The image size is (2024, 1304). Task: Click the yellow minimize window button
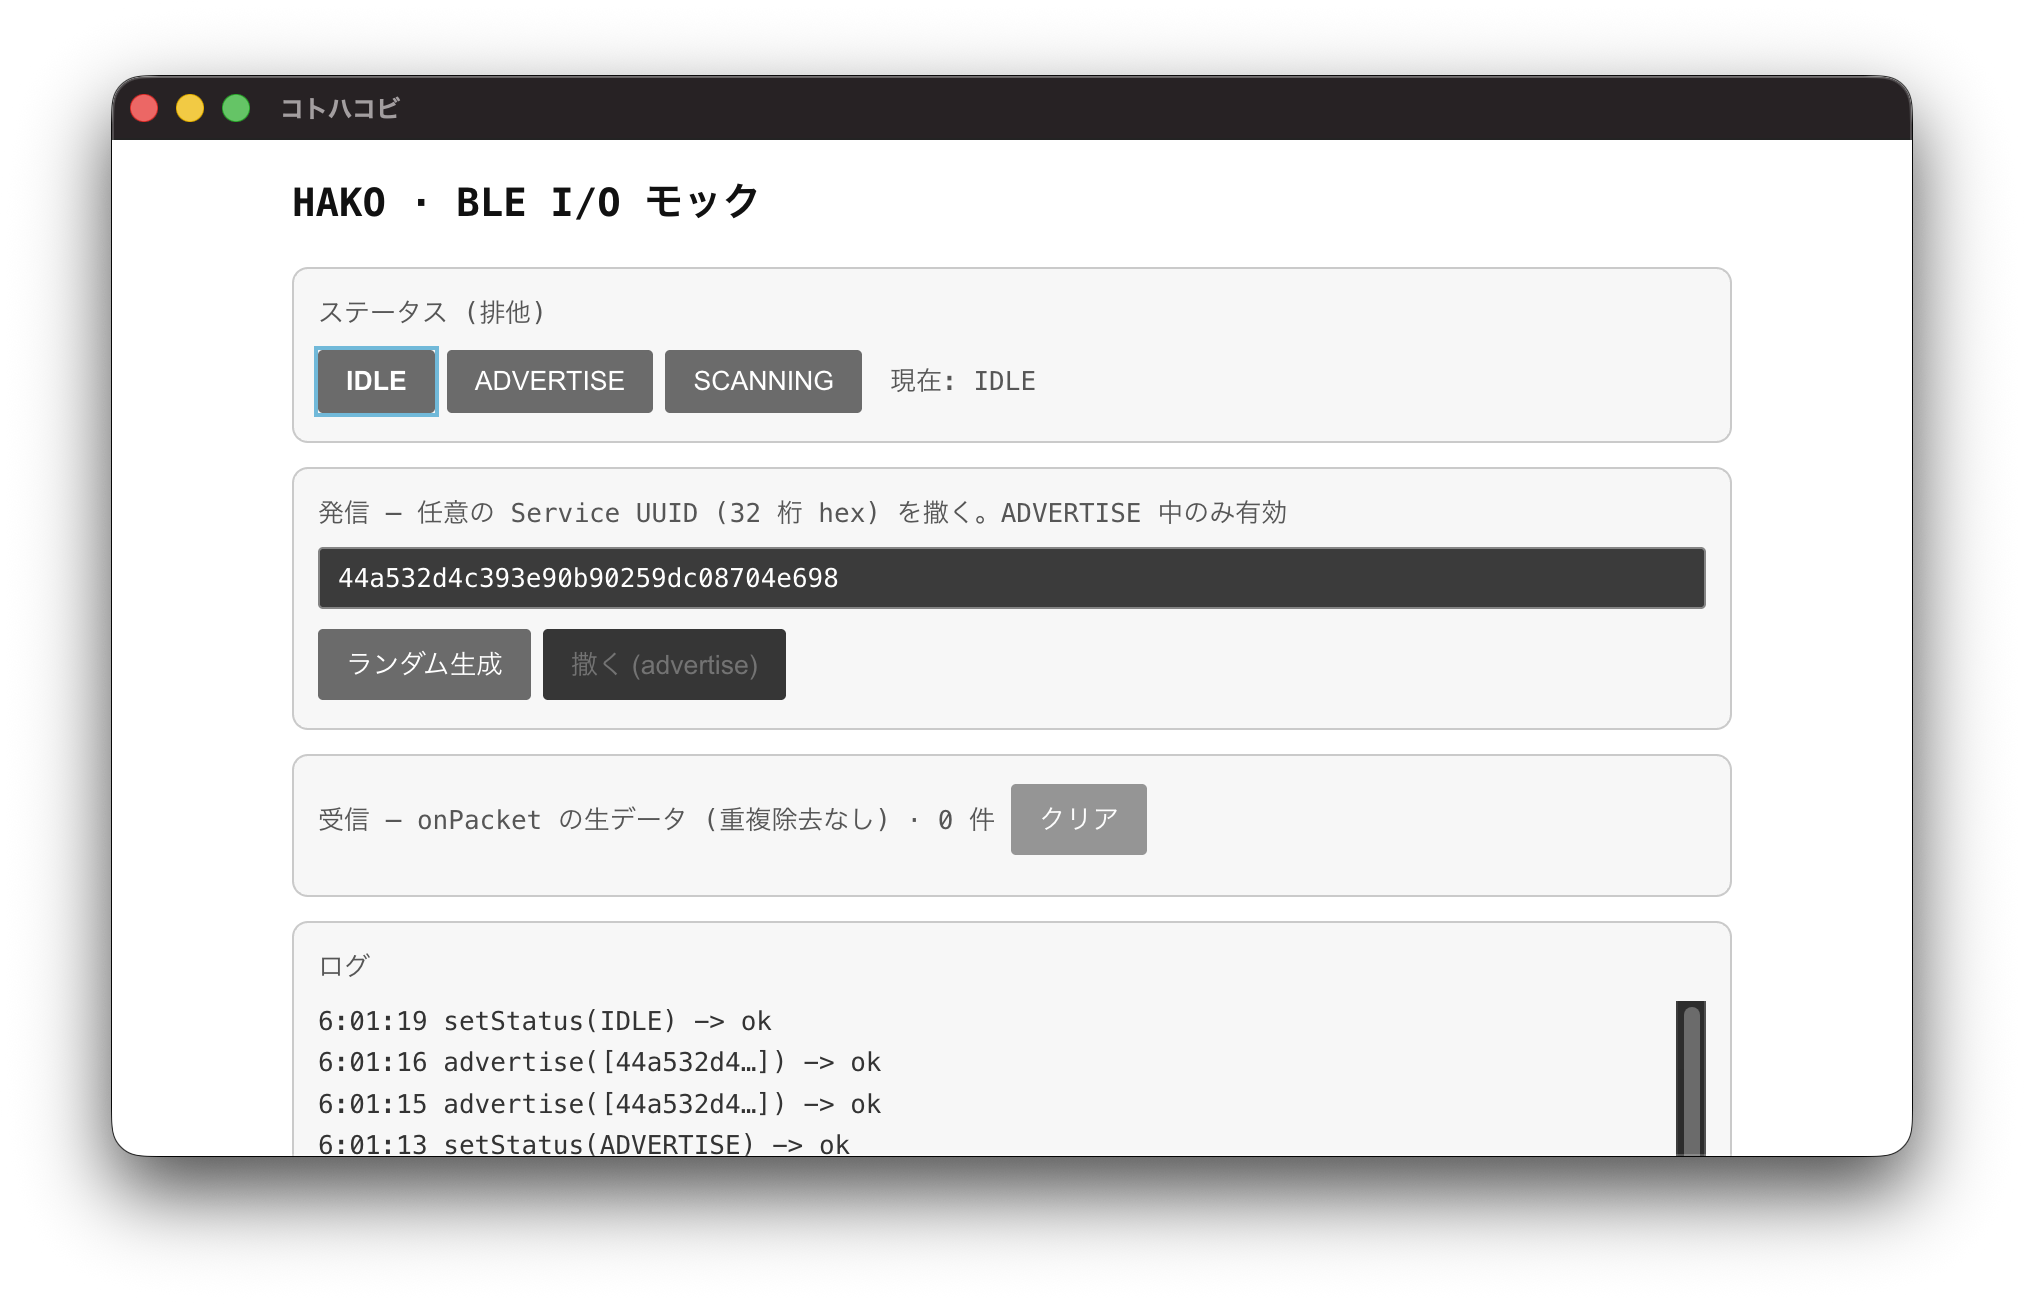(x=190, y=108)
